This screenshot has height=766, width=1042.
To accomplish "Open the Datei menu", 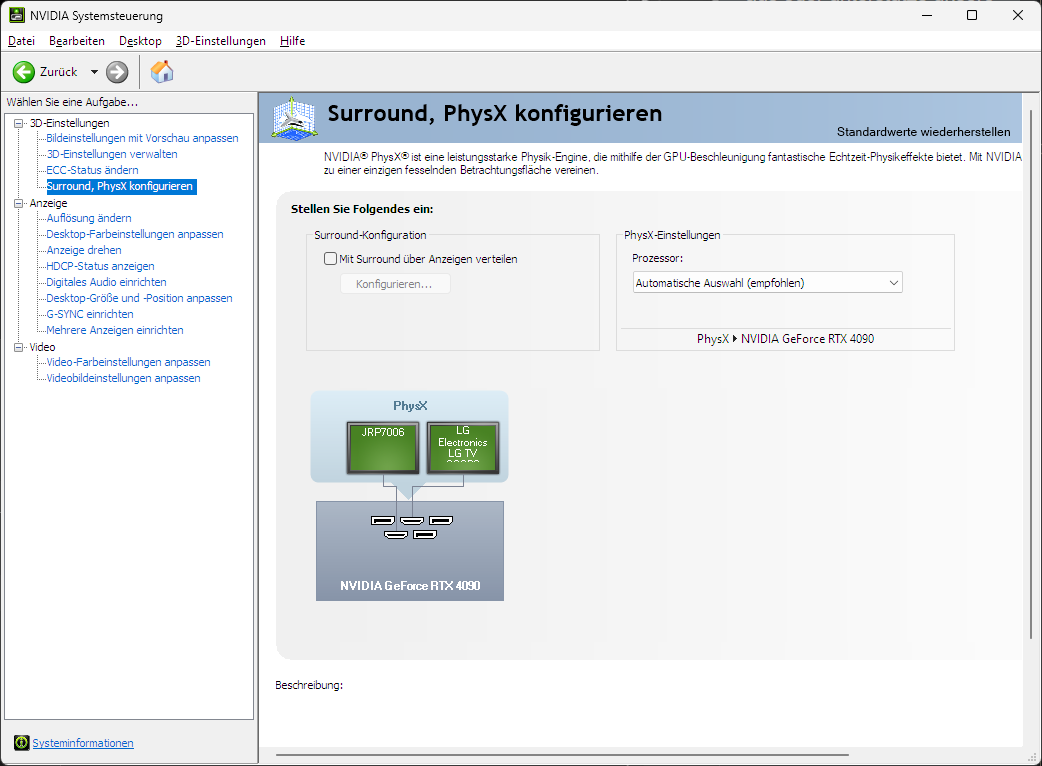I will pyautogui.click(x=21, y=41).
